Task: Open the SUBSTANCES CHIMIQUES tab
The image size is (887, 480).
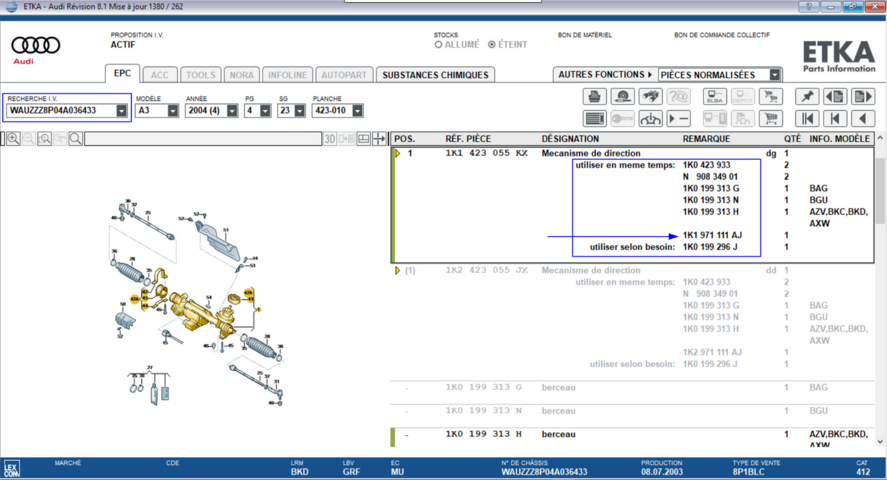Action: pos(435,75)
